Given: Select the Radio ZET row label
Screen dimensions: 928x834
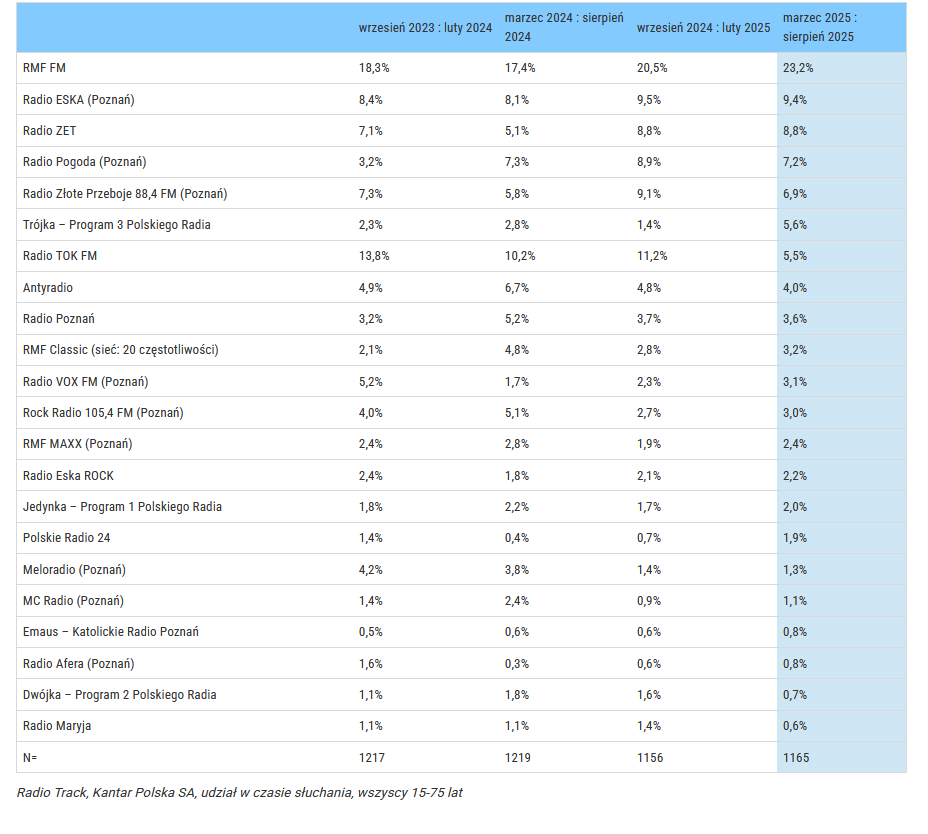Looking at the screenshot, I should pos(50,131).
